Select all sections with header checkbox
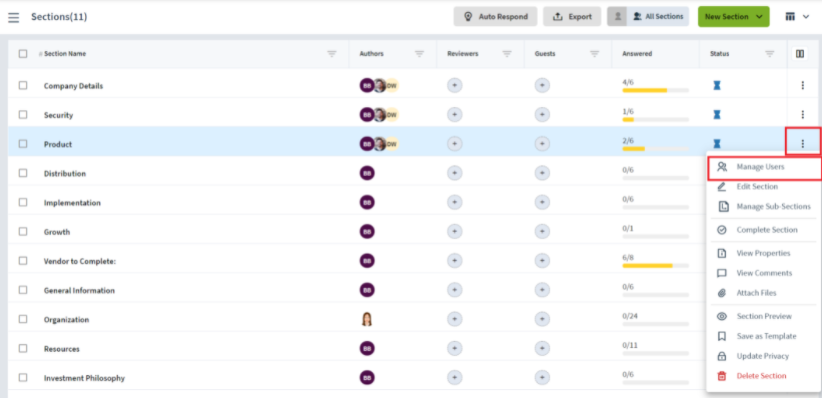 point(23,53)
